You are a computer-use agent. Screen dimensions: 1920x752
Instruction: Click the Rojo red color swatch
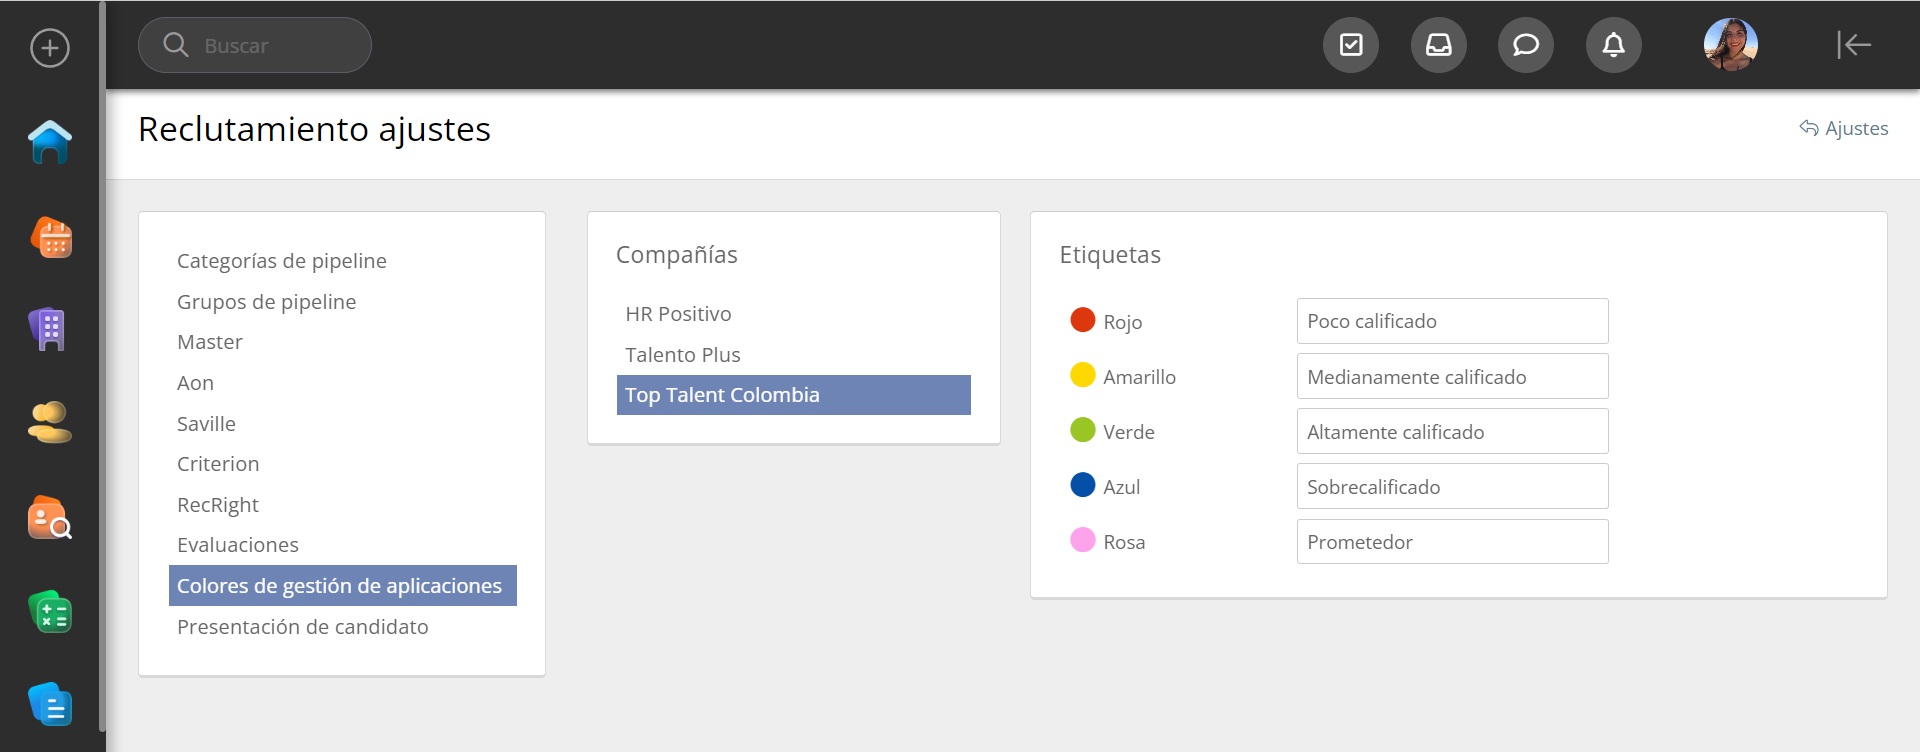[1083, 320]
